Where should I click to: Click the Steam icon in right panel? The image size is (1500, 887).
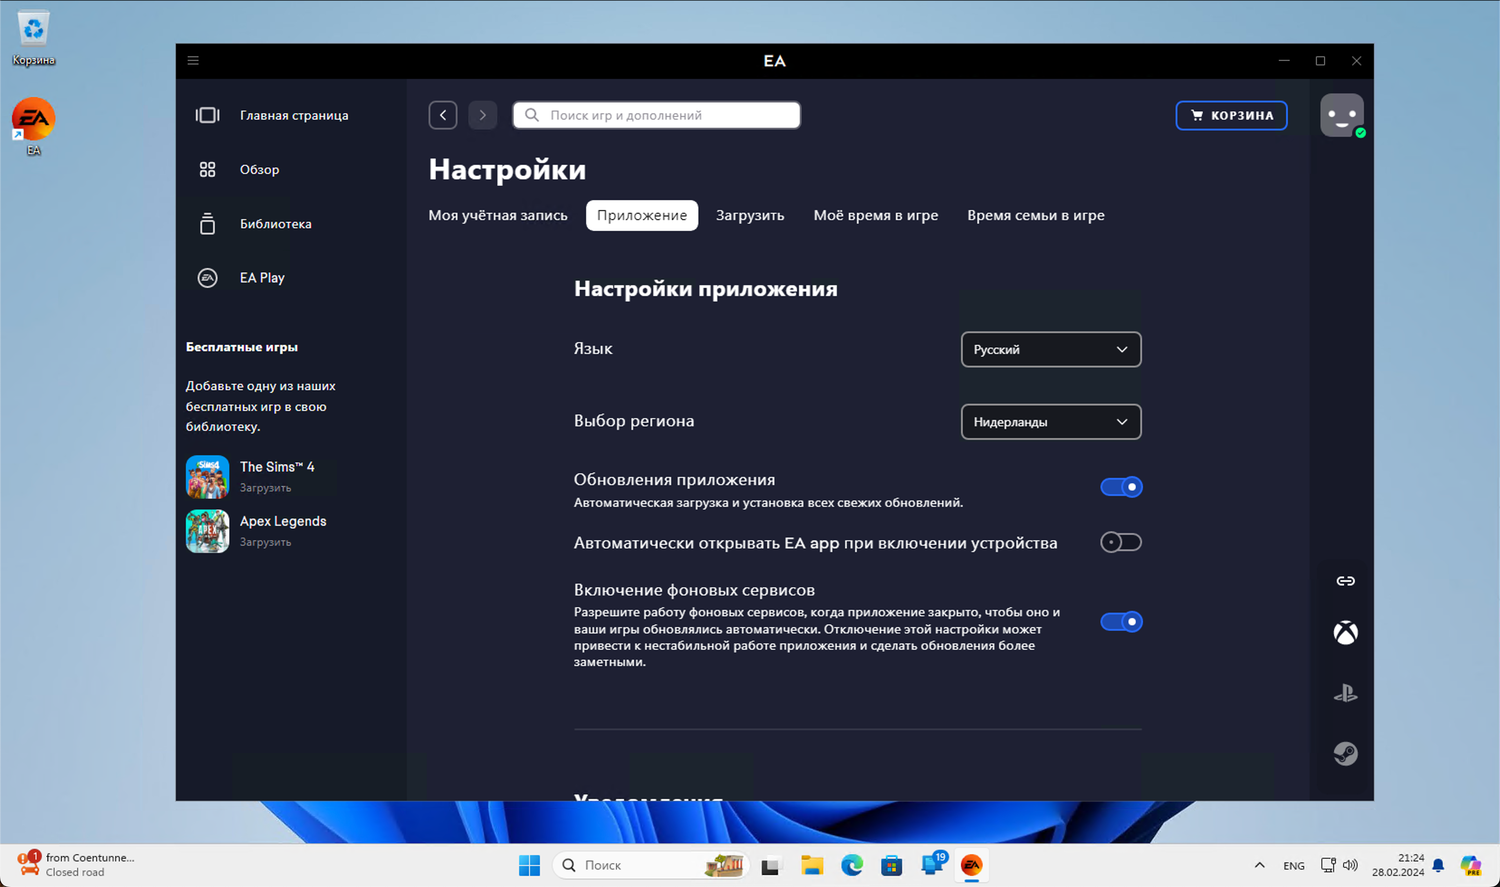[x=1346, y=753]
